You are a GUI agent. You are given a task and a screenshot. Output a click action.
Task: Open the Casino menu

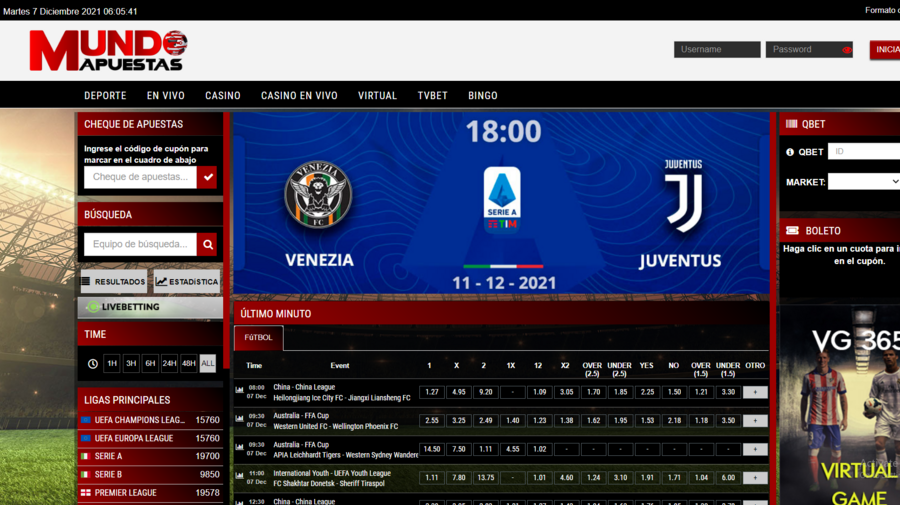(x=223, y=96)
